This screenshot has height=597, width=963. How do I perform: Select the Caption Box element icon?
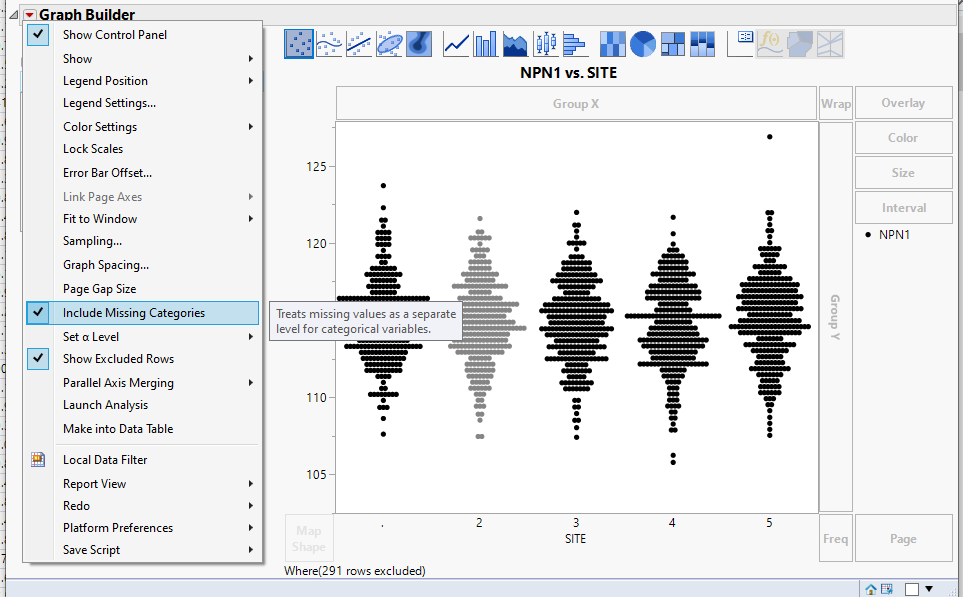tap(740, 44)
